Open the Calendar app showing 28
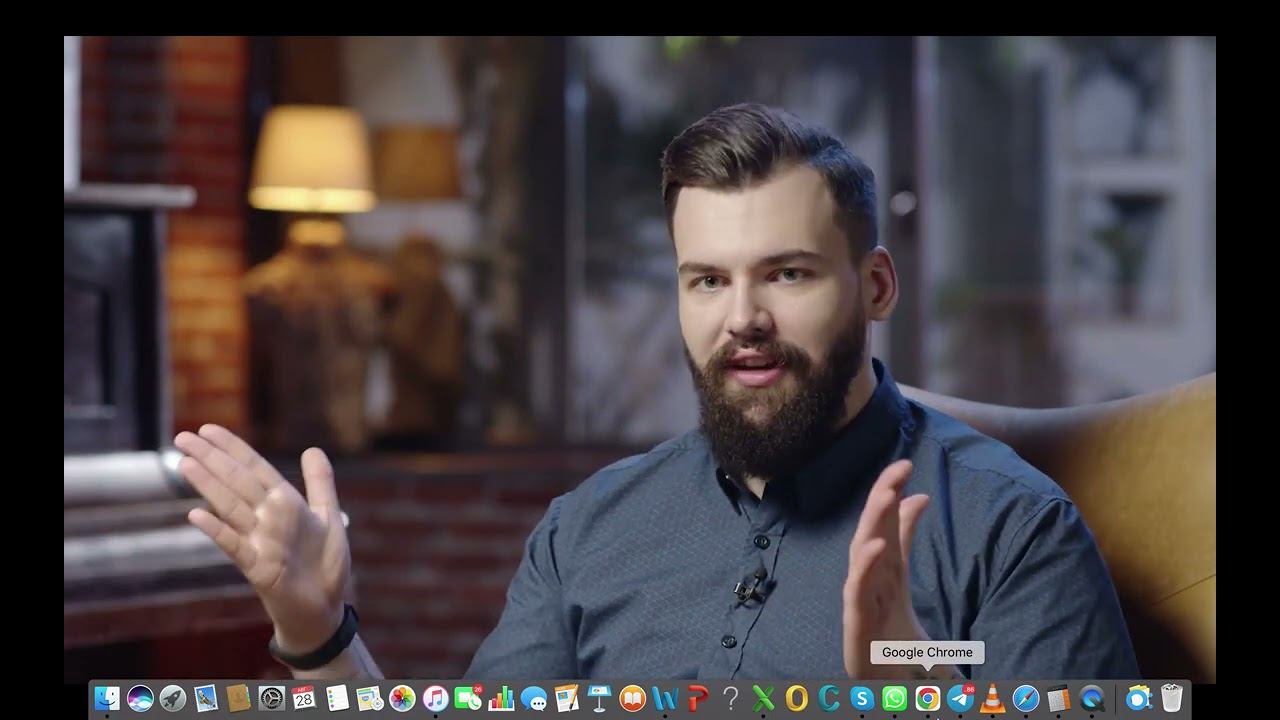This screenshot has height=720, width=1280. point(304,698)
